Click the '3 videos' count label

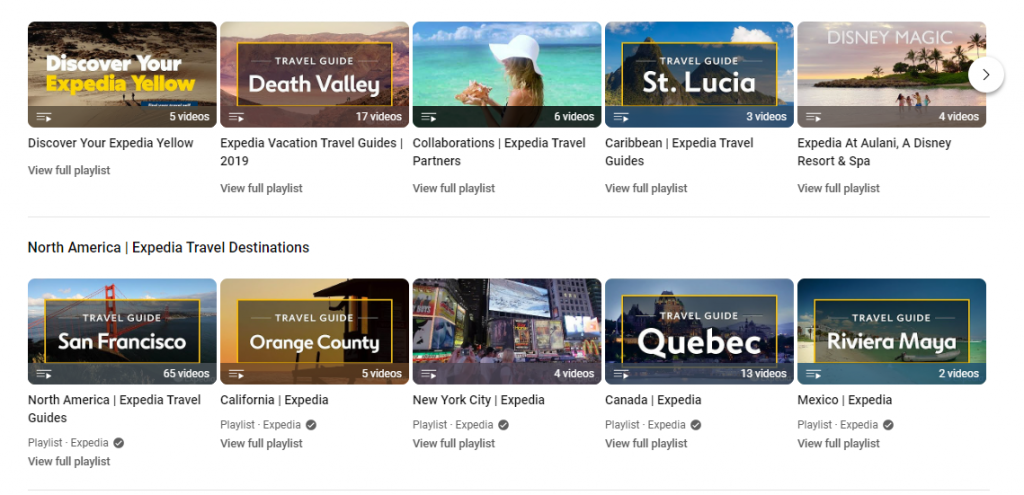pos(767,117)
